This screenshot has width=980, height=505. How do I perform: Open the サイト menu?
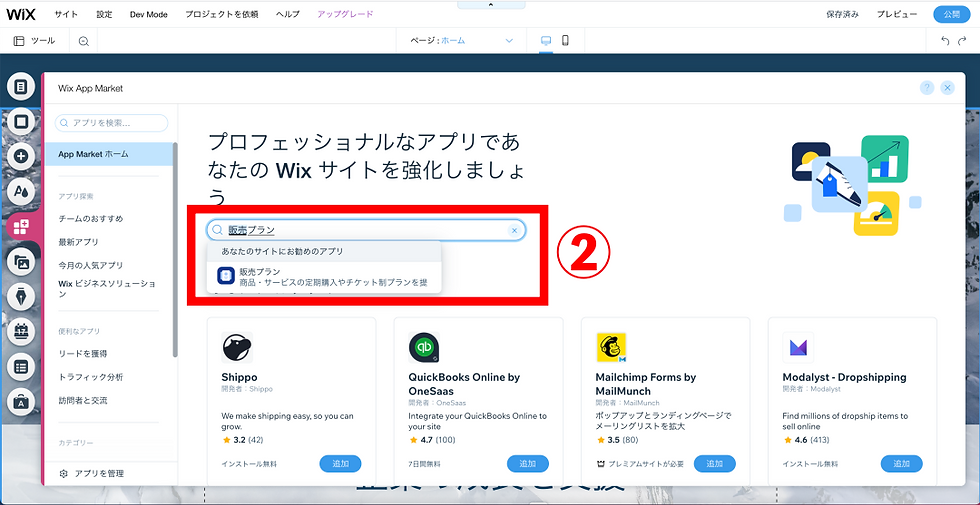click(66, 14)
